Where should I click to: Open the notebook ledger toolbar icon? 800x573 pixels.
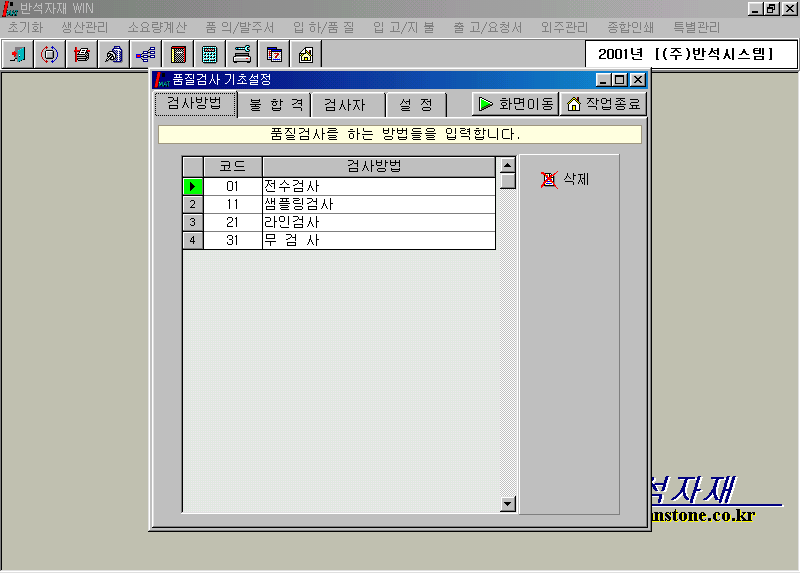click(178, 54)
